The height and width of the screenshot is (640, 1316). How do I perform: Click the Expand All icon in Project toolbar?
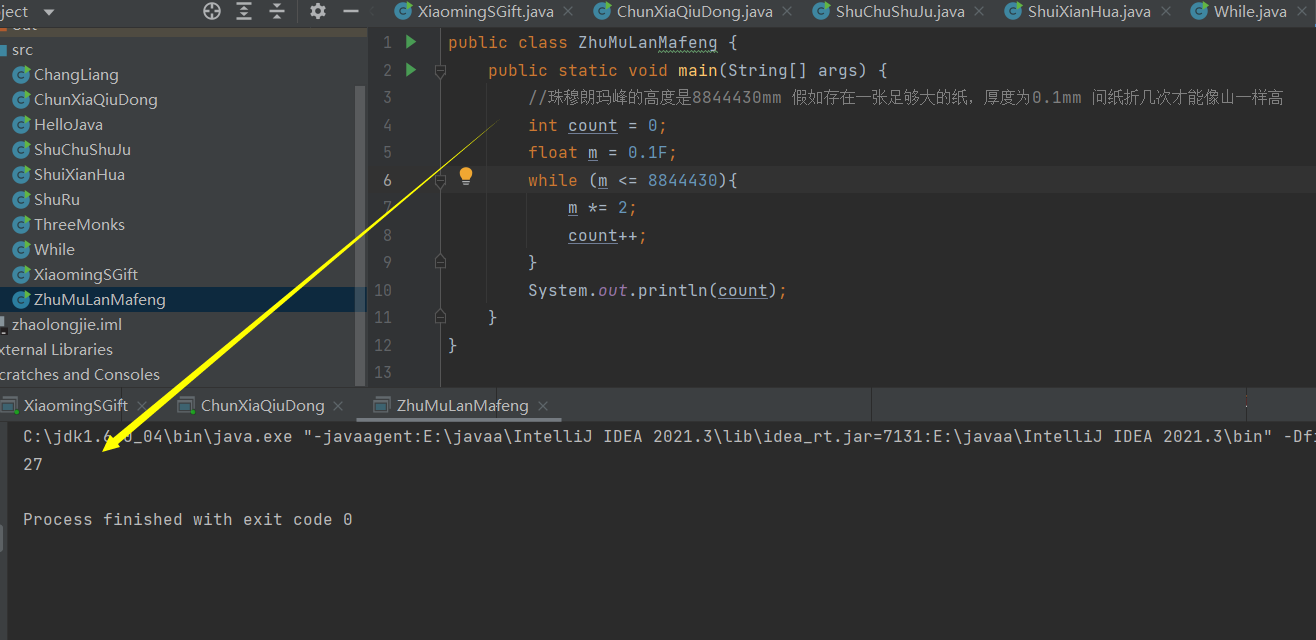click(244, 11)
